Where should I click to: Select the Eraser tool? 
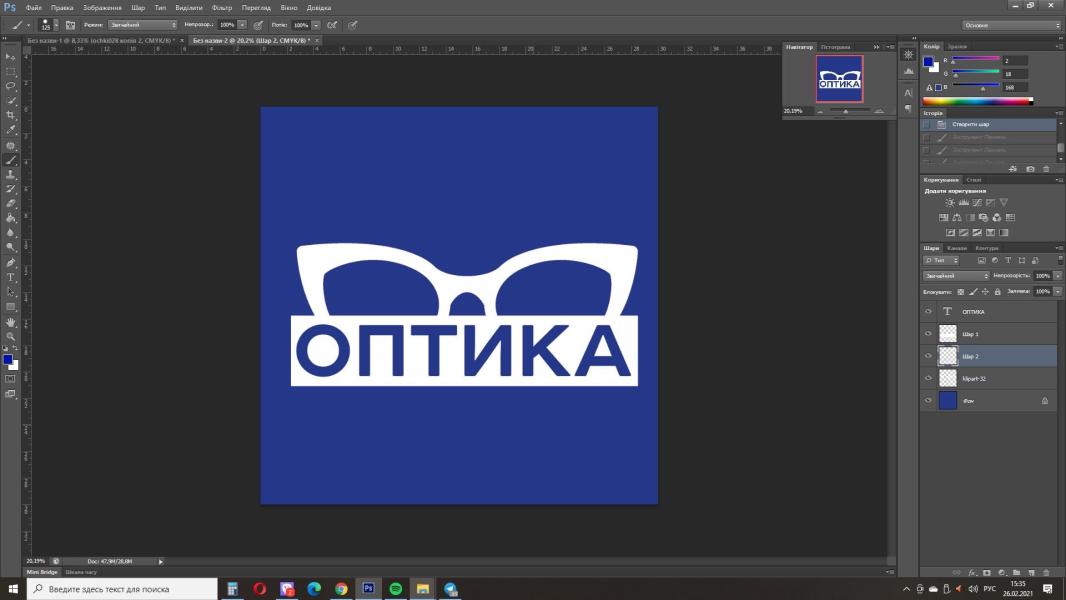pos(10,204)
